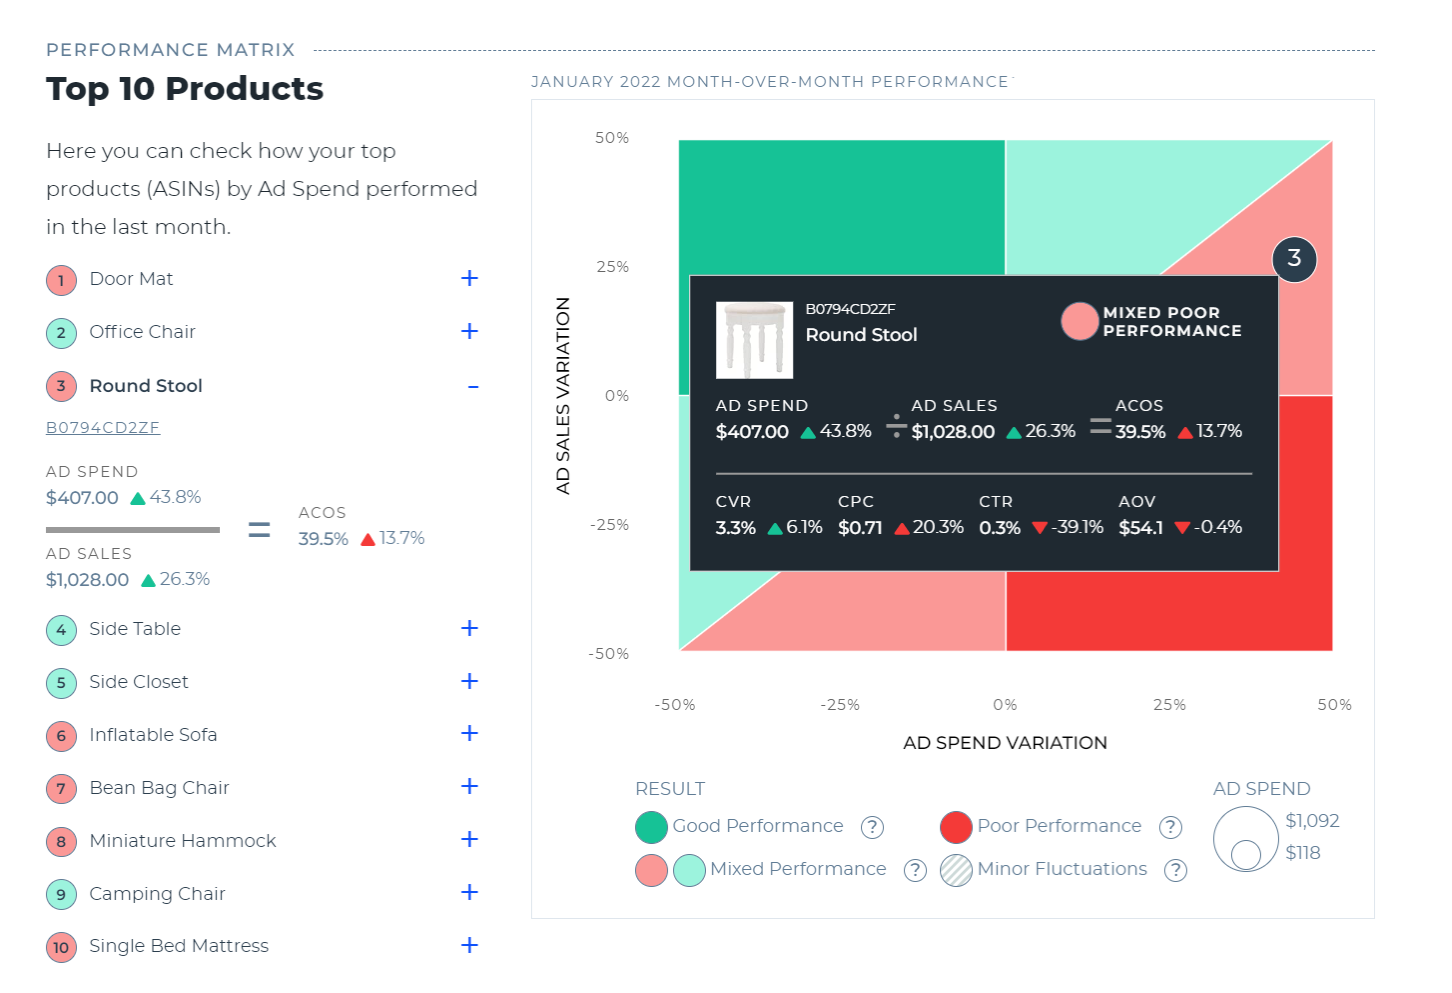Click the help icon next to Minor Fluctuations
Screen dimensions: 1452x993
[x=1175, y=870]
